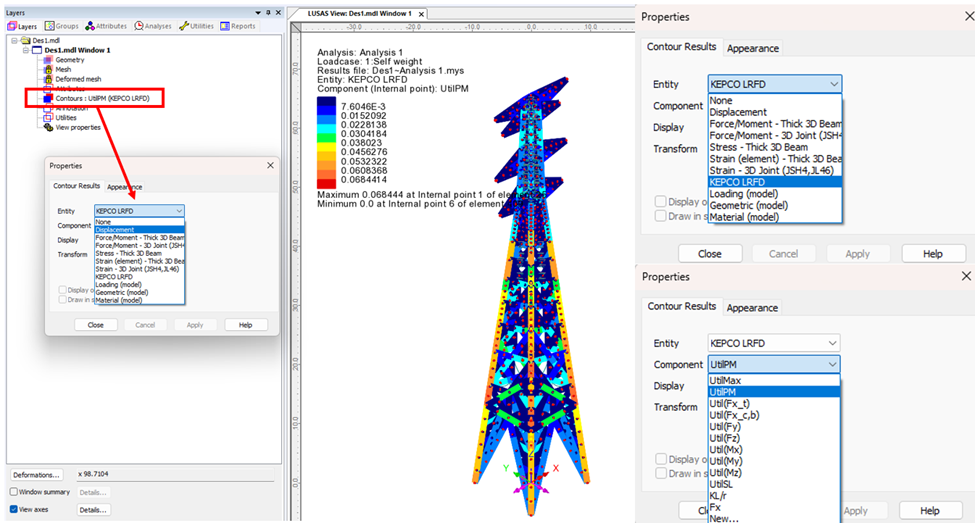
Task: Open View properties in layer tree
Action: pyautogui.click(x=77, y=127)
